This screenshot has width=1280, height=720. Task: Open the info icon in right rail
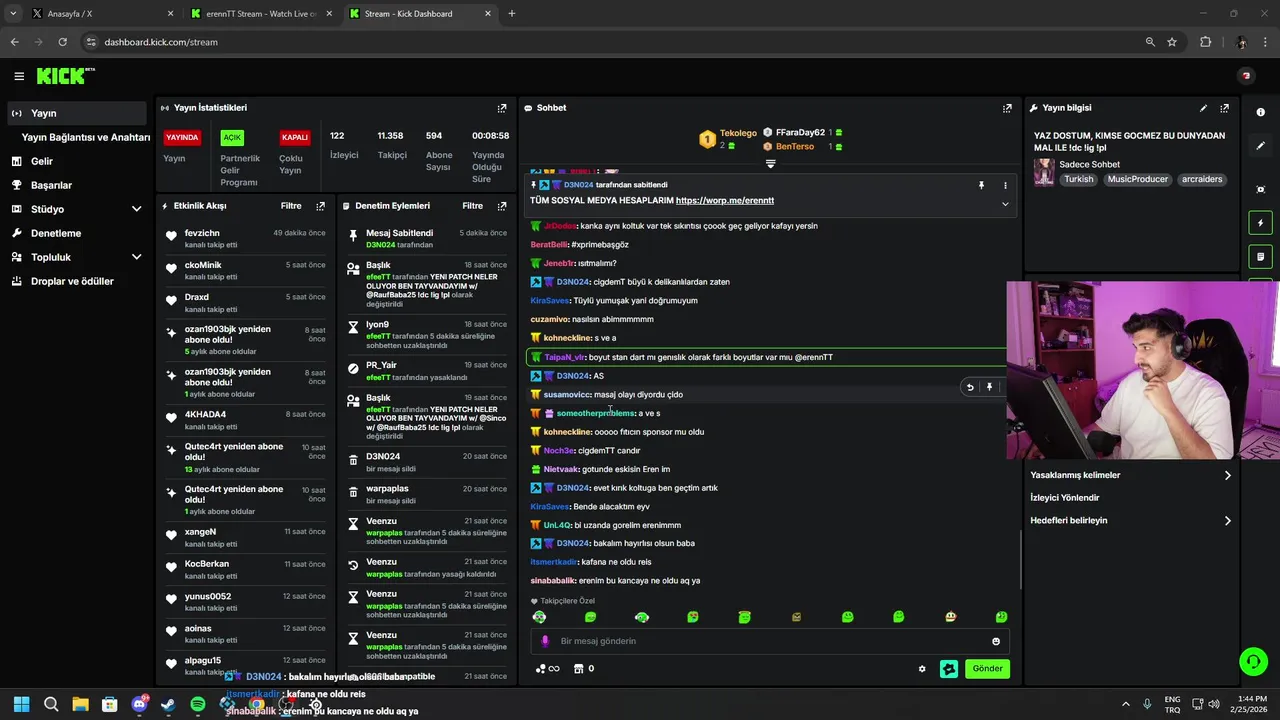pyautogui.click(x=1260, y=112)
